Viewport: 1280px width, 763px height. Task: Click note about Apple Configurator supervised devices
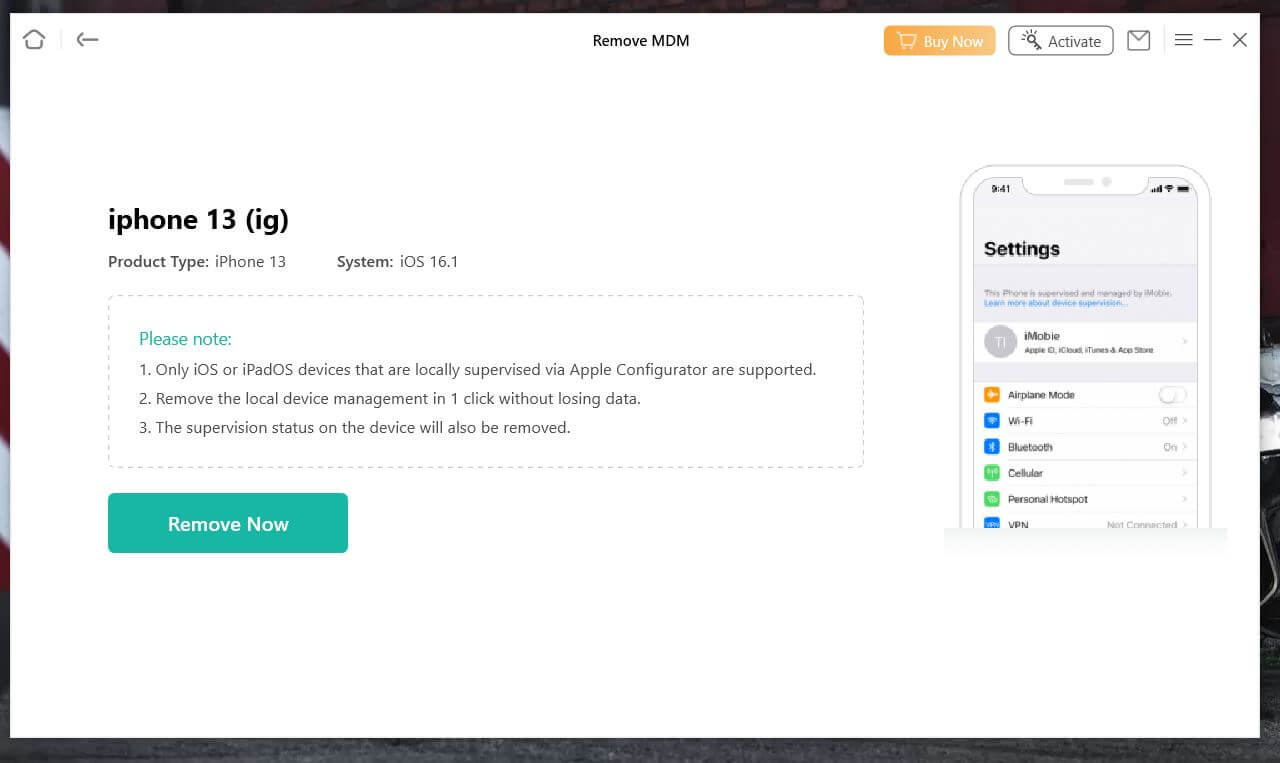[478, 370]
